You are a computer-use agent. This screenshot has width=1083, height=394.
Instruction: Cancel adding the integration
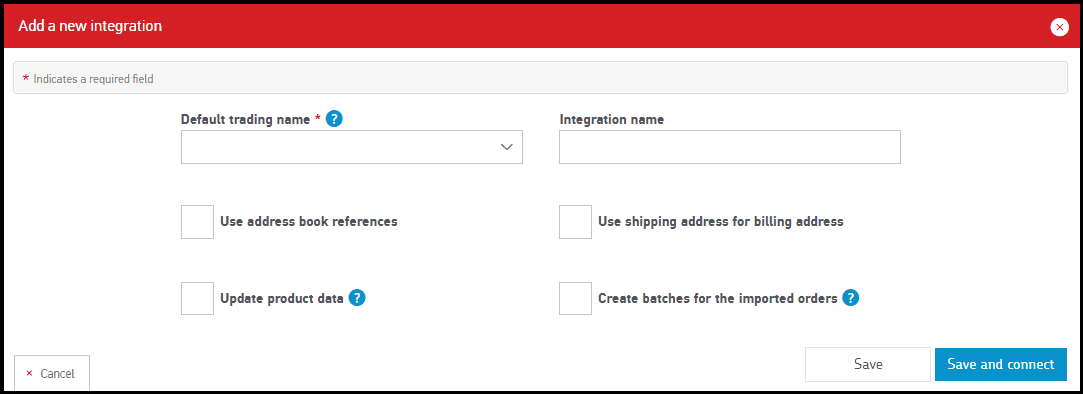(x=52, y=373)
